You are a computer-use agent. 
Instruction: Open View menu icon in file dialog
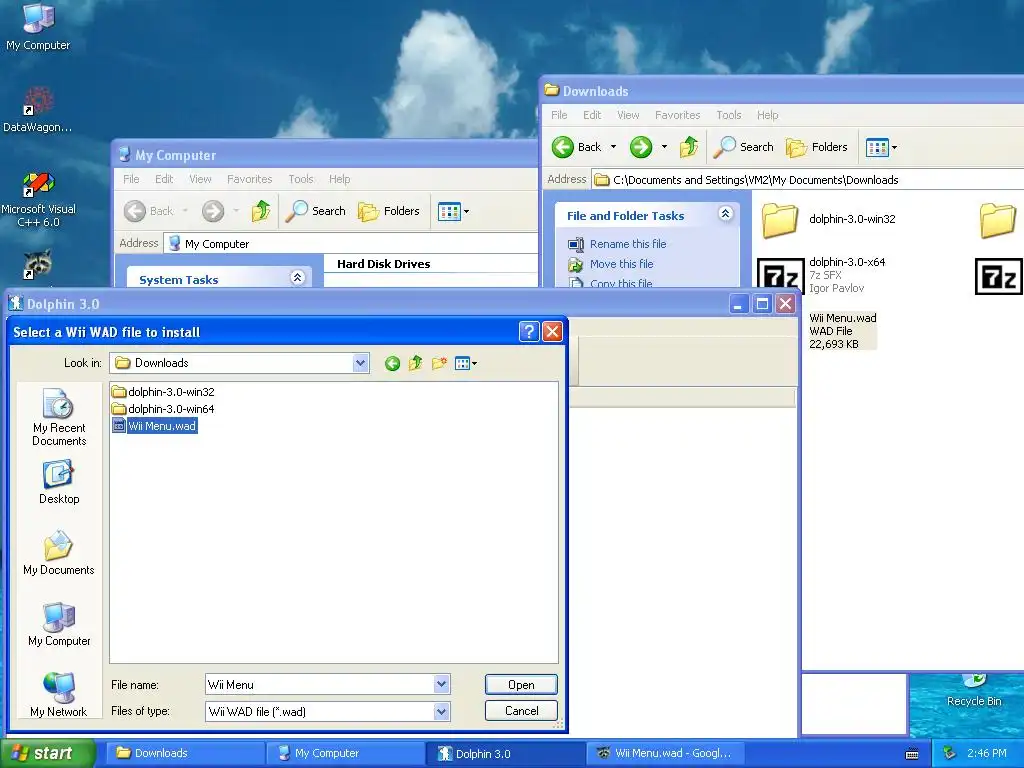pyautogui.click(x=466, y=363)
